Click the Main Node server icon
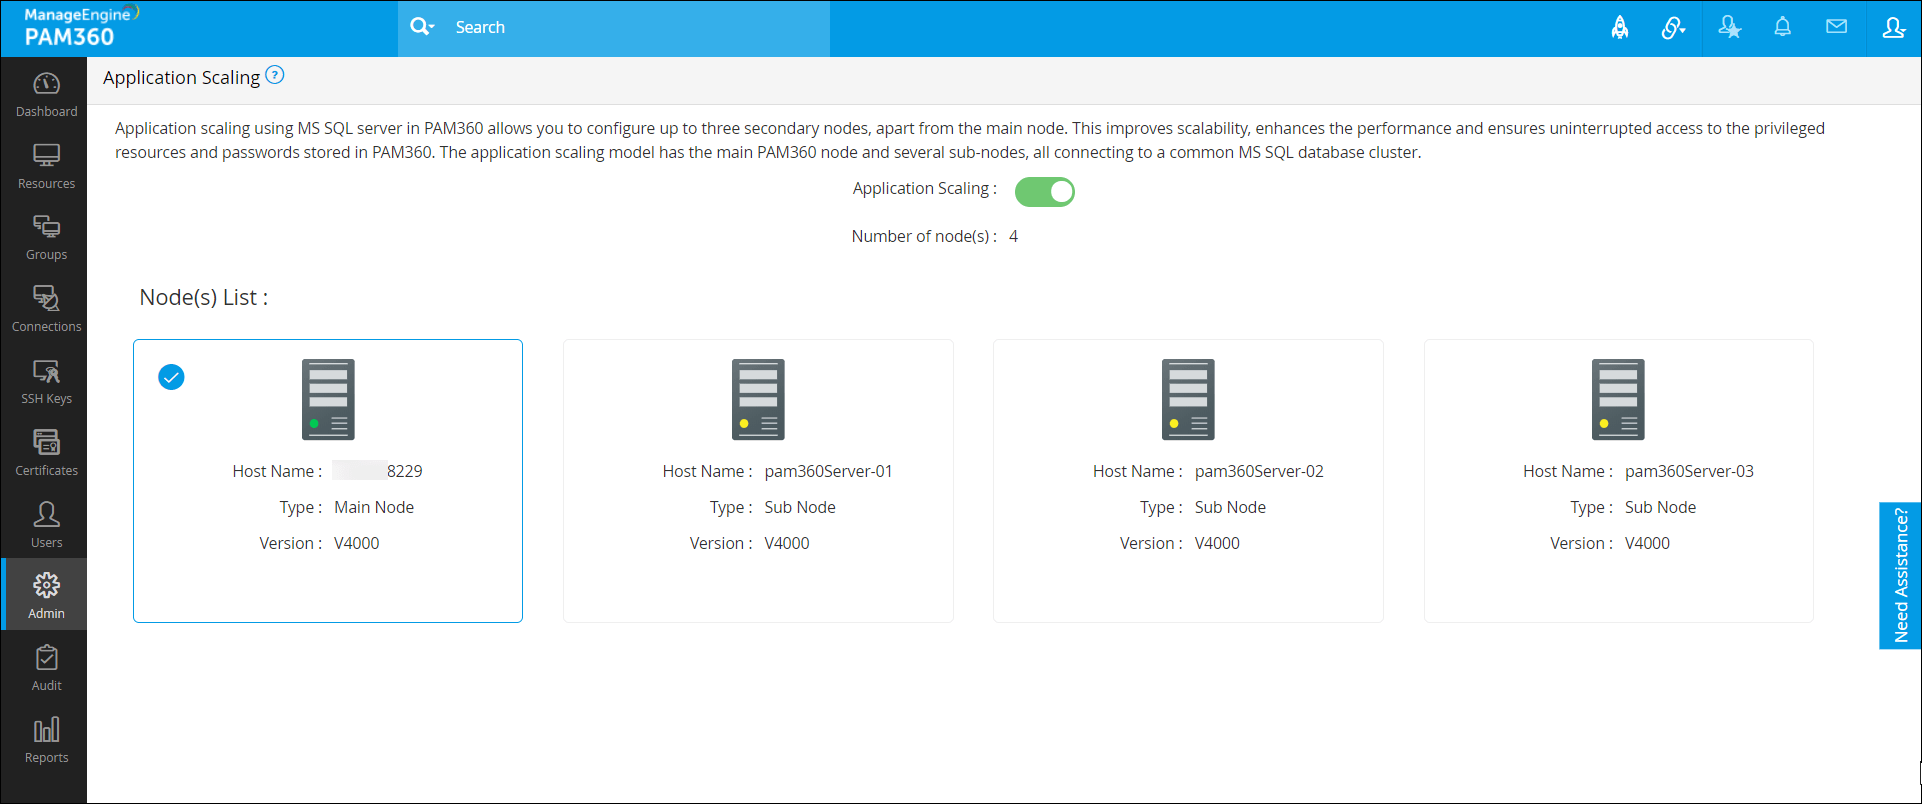Viewport: 1922px width, 804px height. pos(328,399)
